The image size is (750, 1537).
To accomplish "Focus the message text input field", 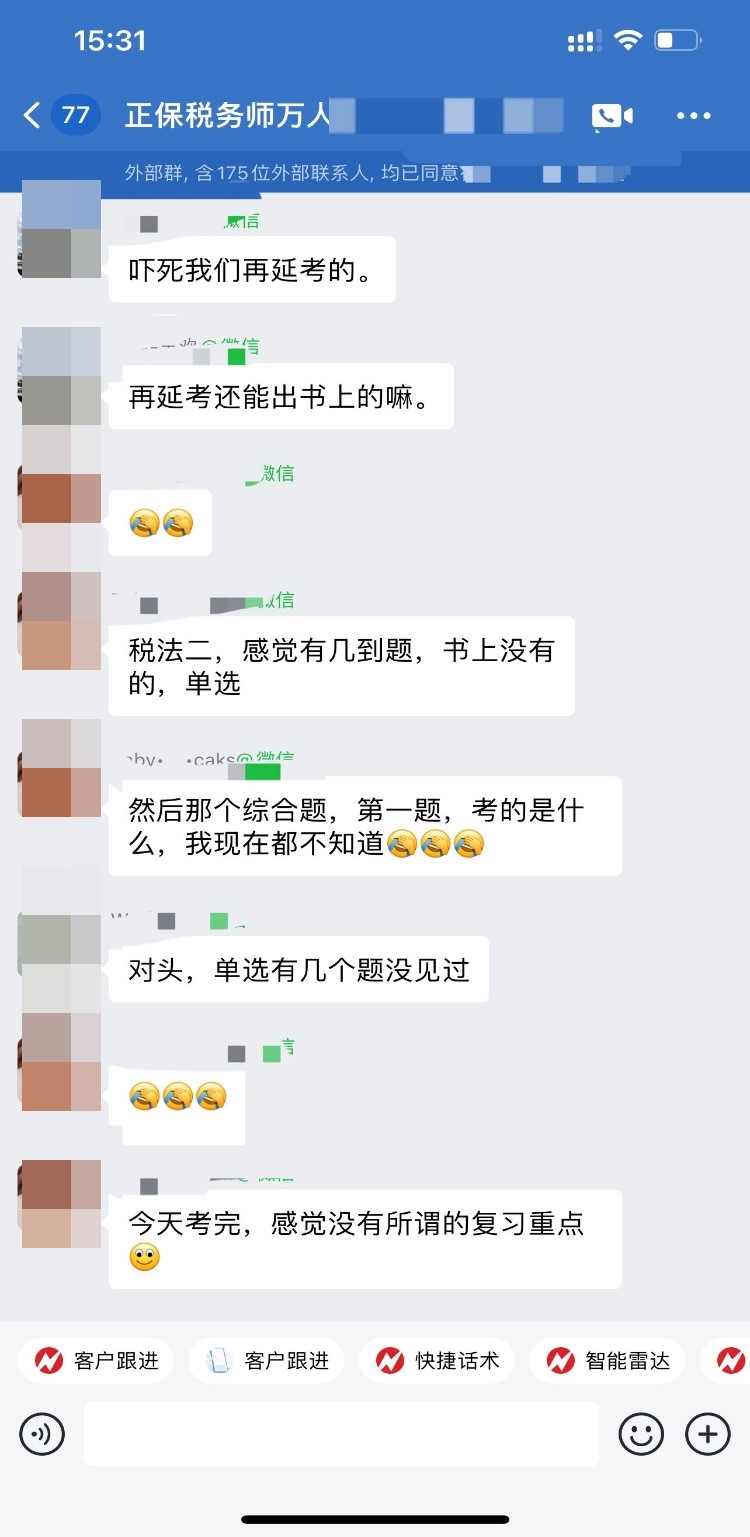I will (341, 1434).
